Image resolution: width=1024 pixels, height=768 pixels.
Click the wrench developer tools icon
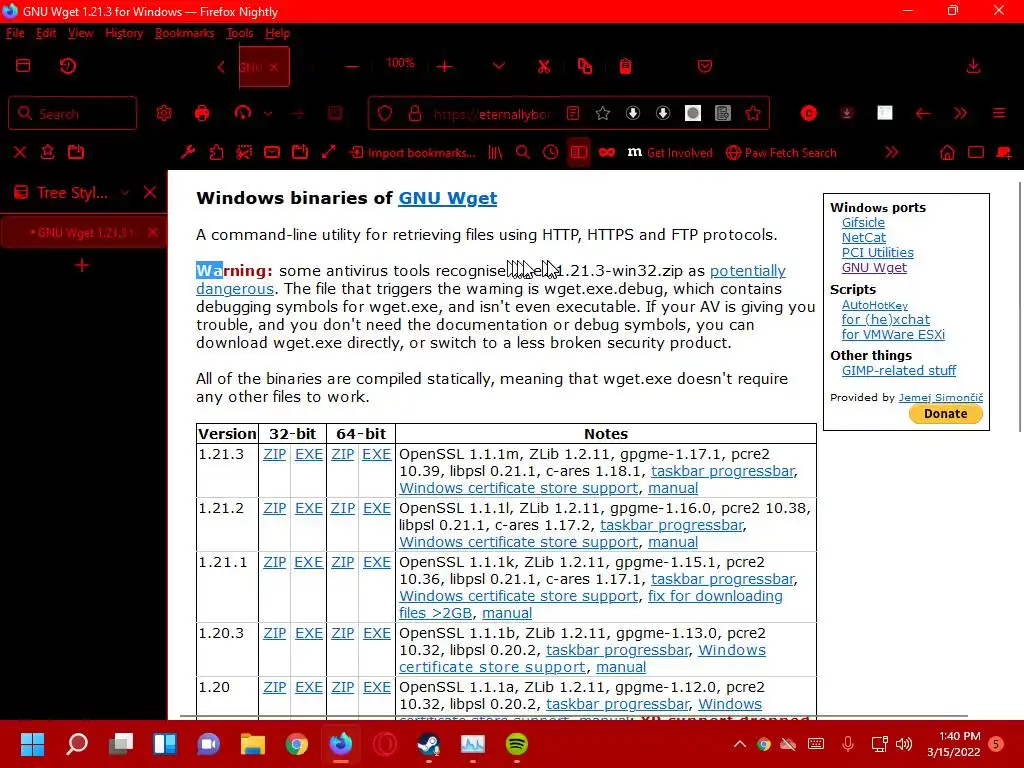pyautogui.click(x=188, y=152)
